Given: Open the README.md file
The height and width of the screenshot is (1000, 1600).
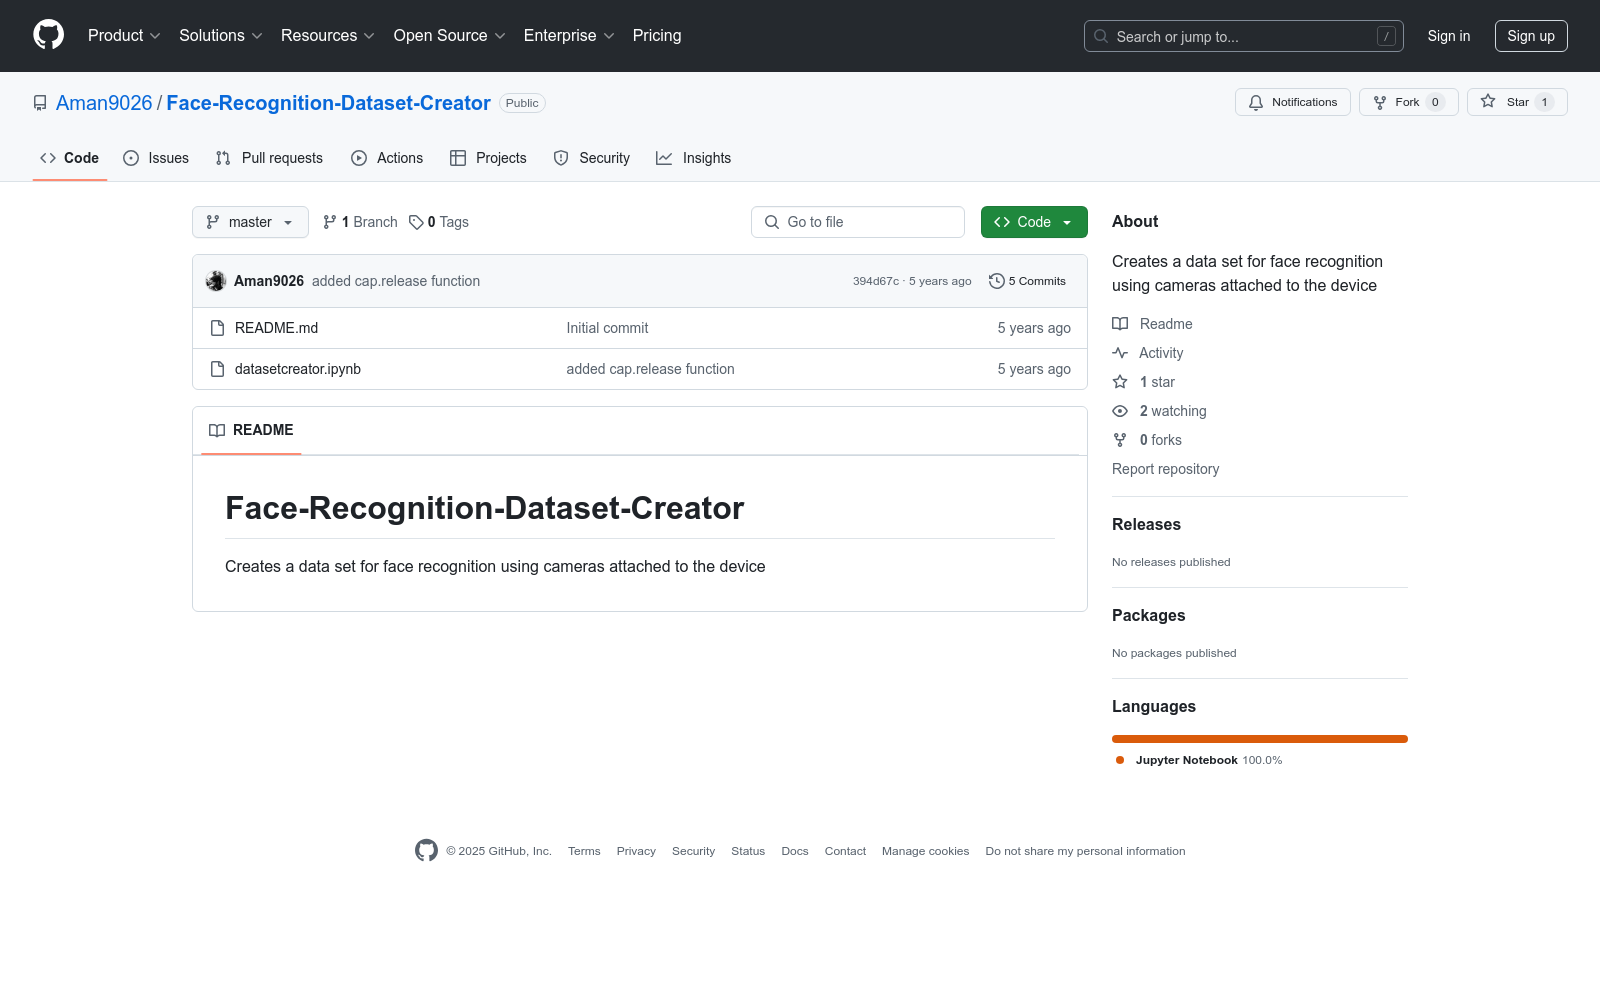Looking at the screenshot, I should [276, 328].
